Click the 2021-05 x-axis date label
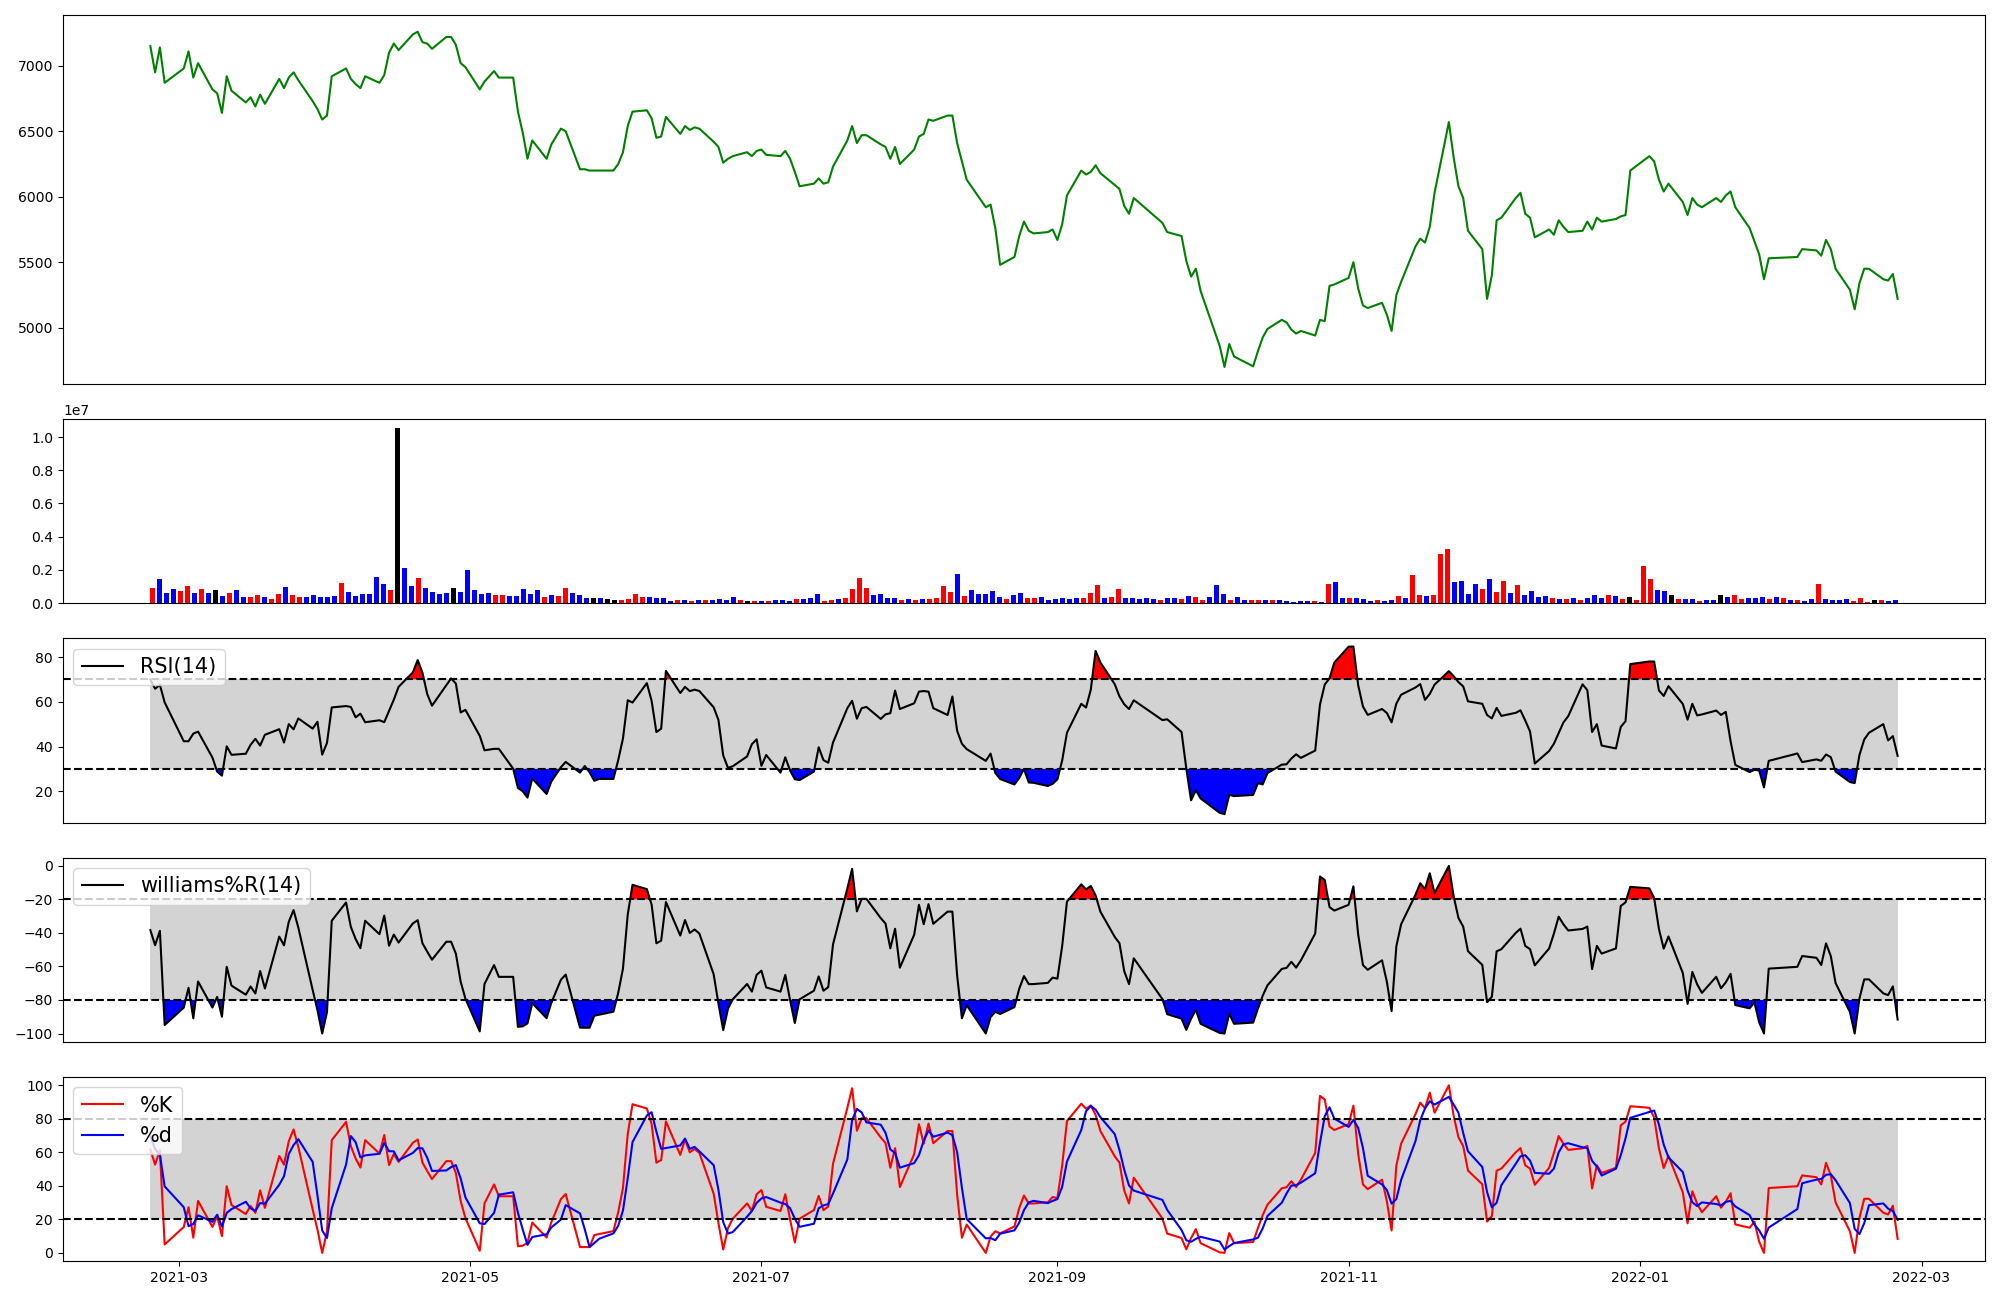The height and width of the screenshot is (1300, 2000). (470, 1277)
